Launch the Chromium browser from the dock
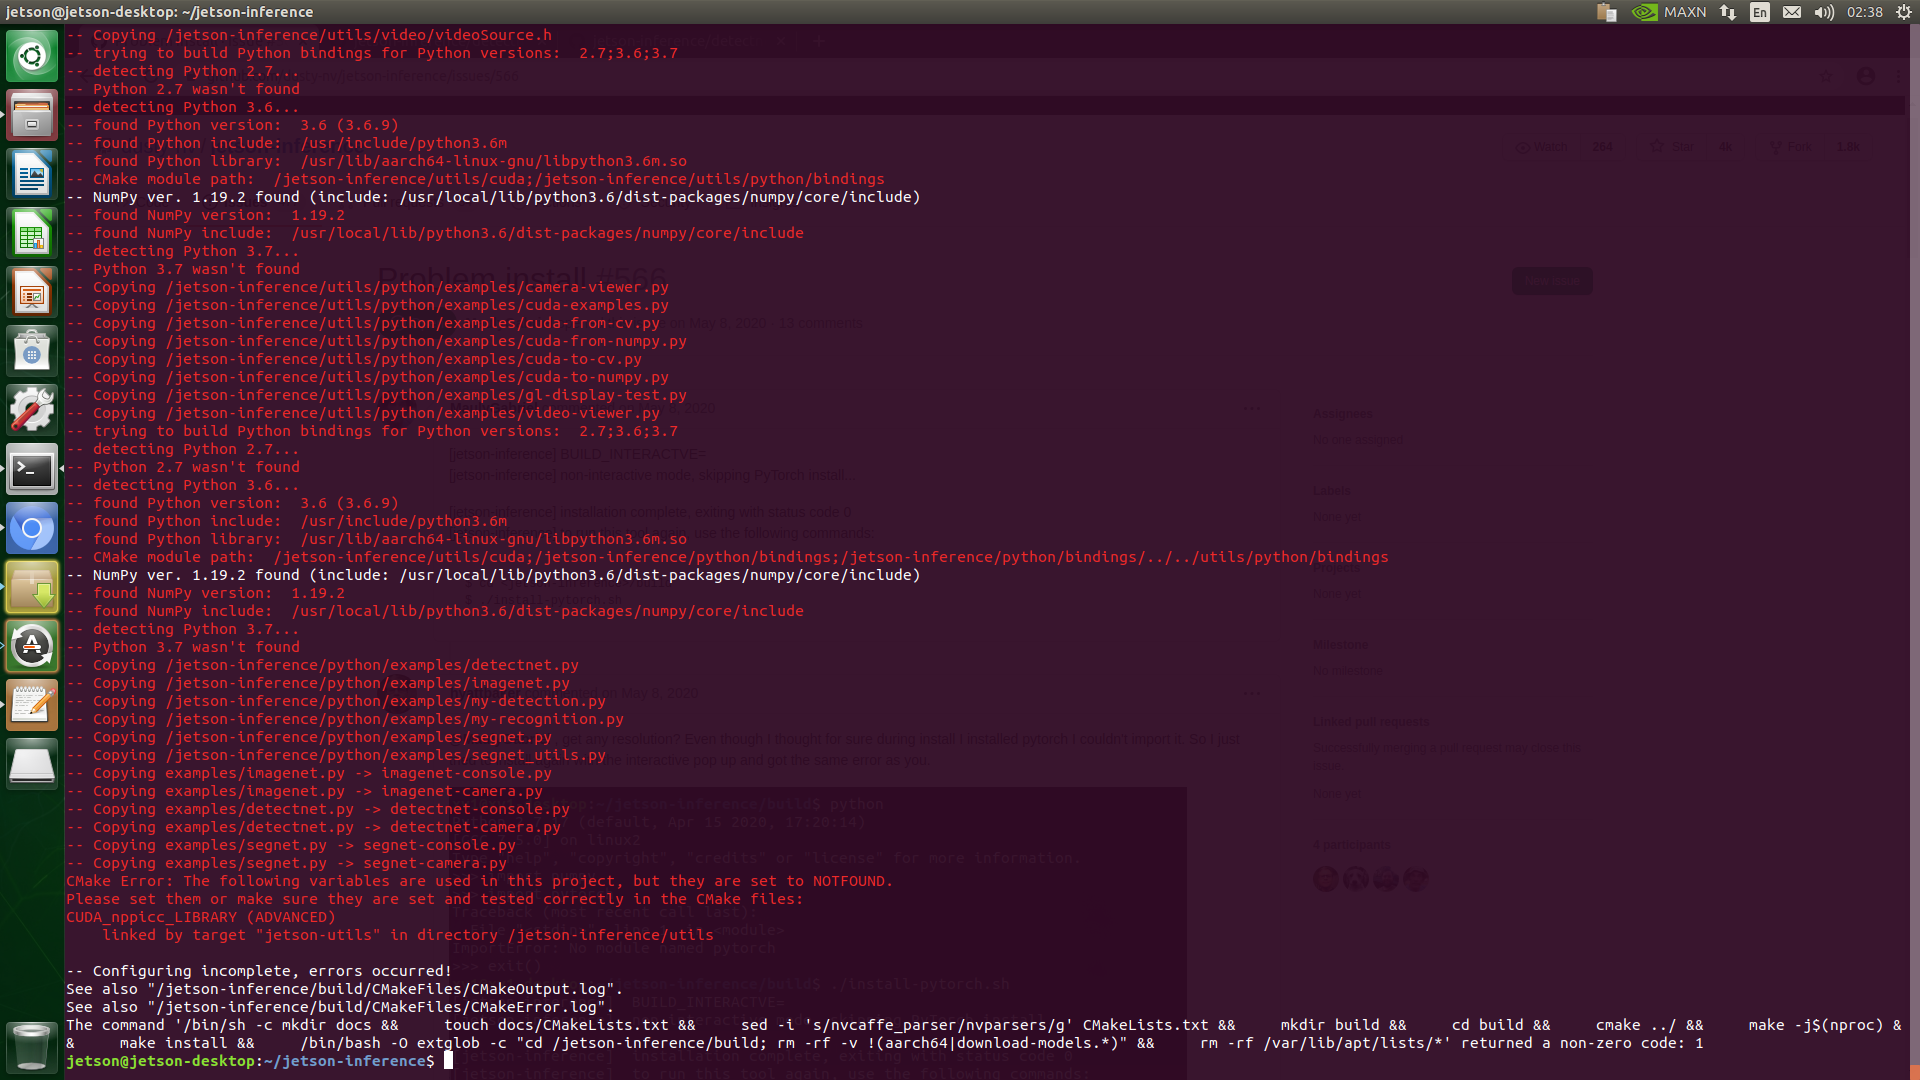1920x1080 pixels. 32,528
